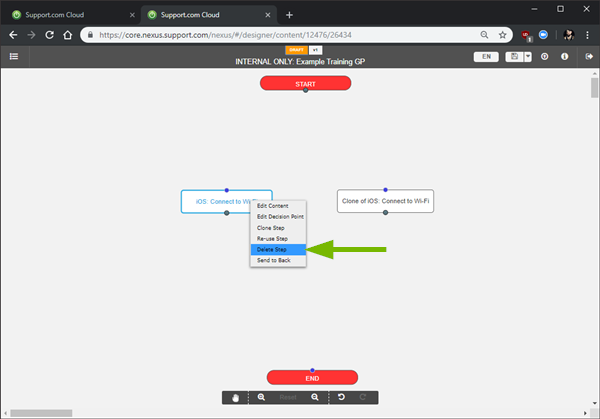Open the info icon in header
The height and width of the screenshot is (419, 600).
coord(564,57)
